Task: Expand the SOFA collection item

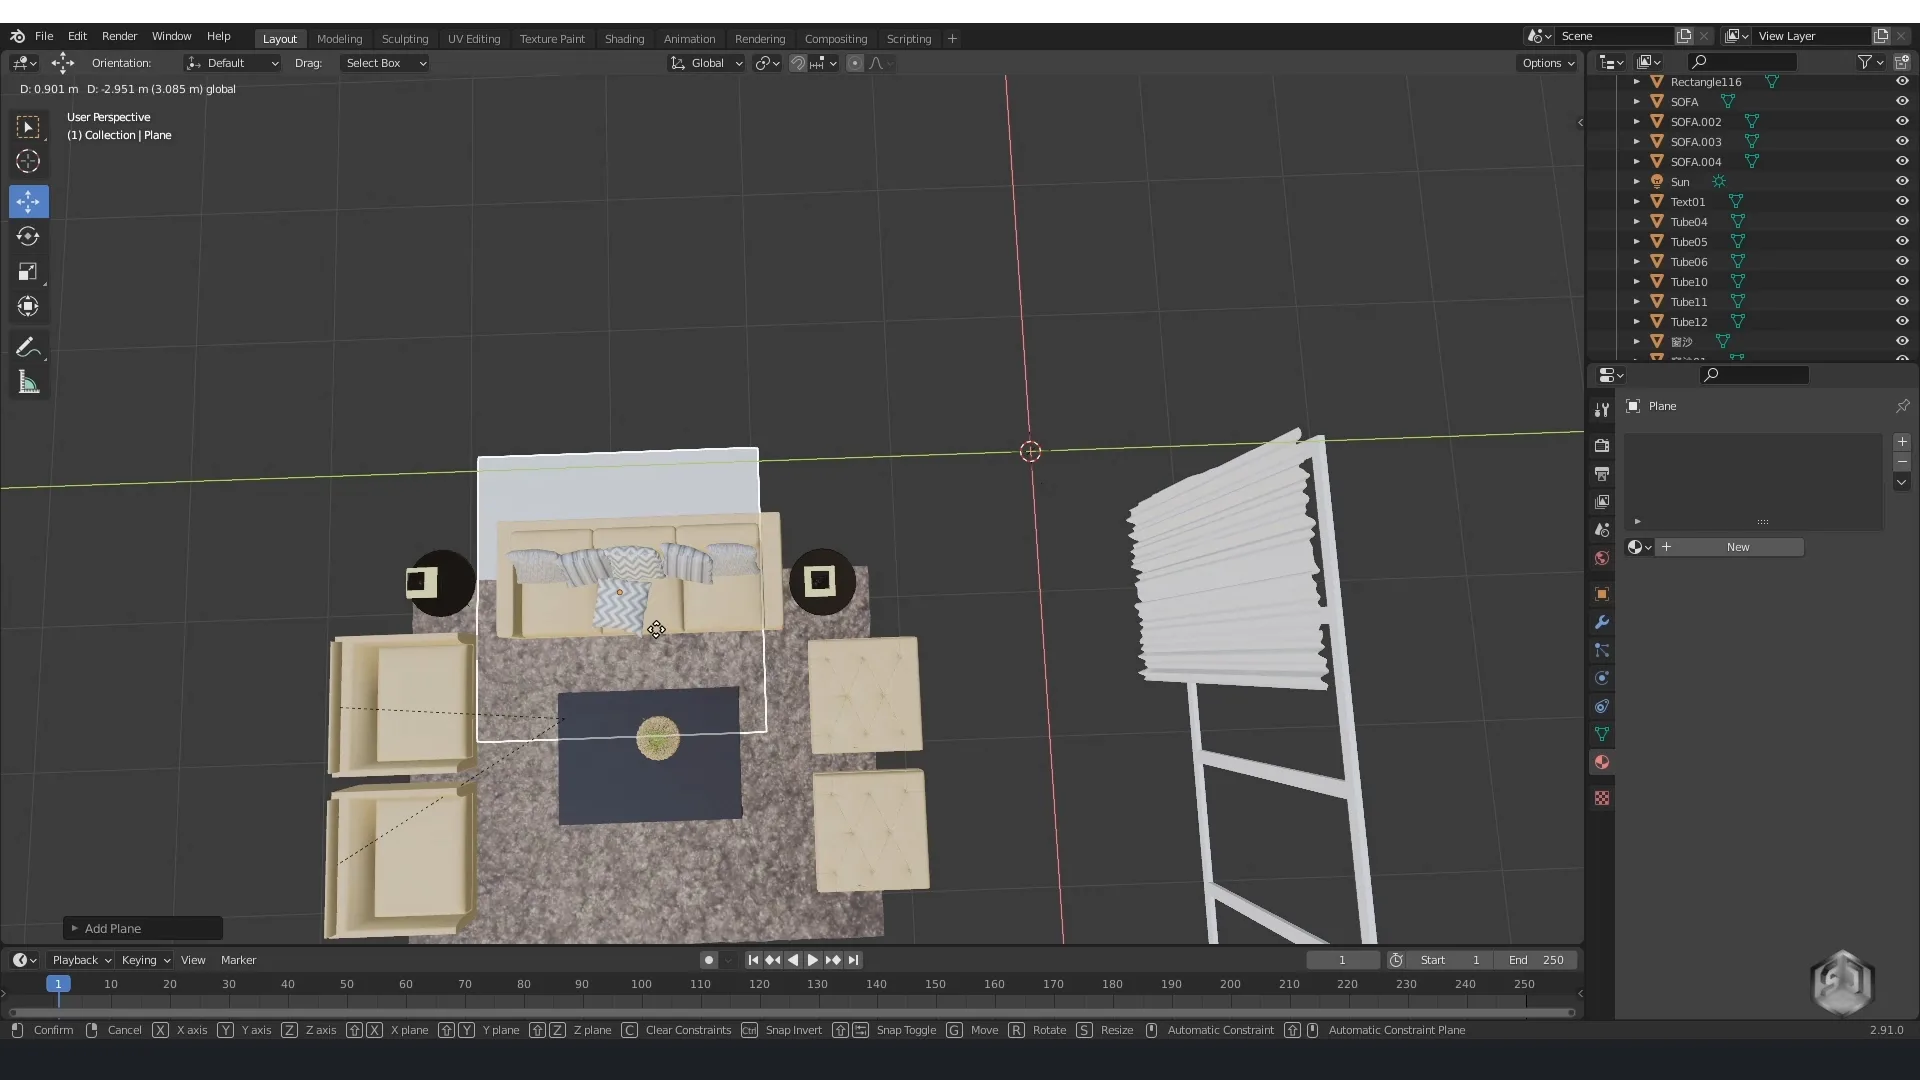Action: point(1636,102)
